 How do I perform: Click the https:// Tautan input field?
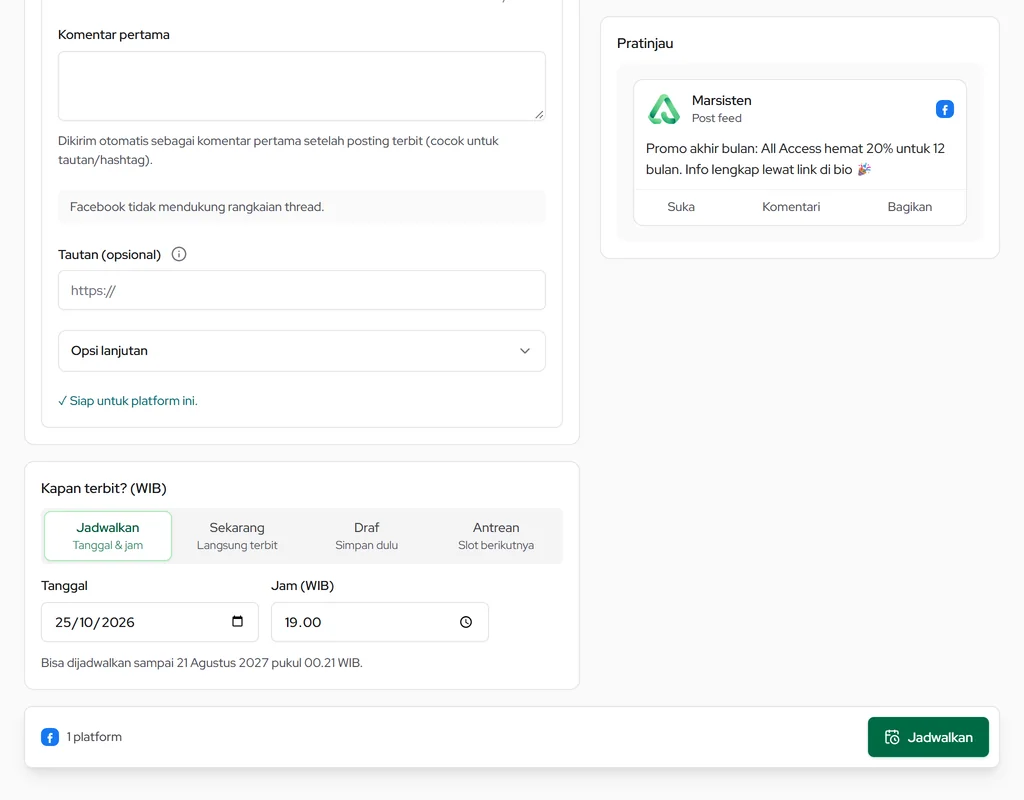pyautogui.click(x=302, y=290)
